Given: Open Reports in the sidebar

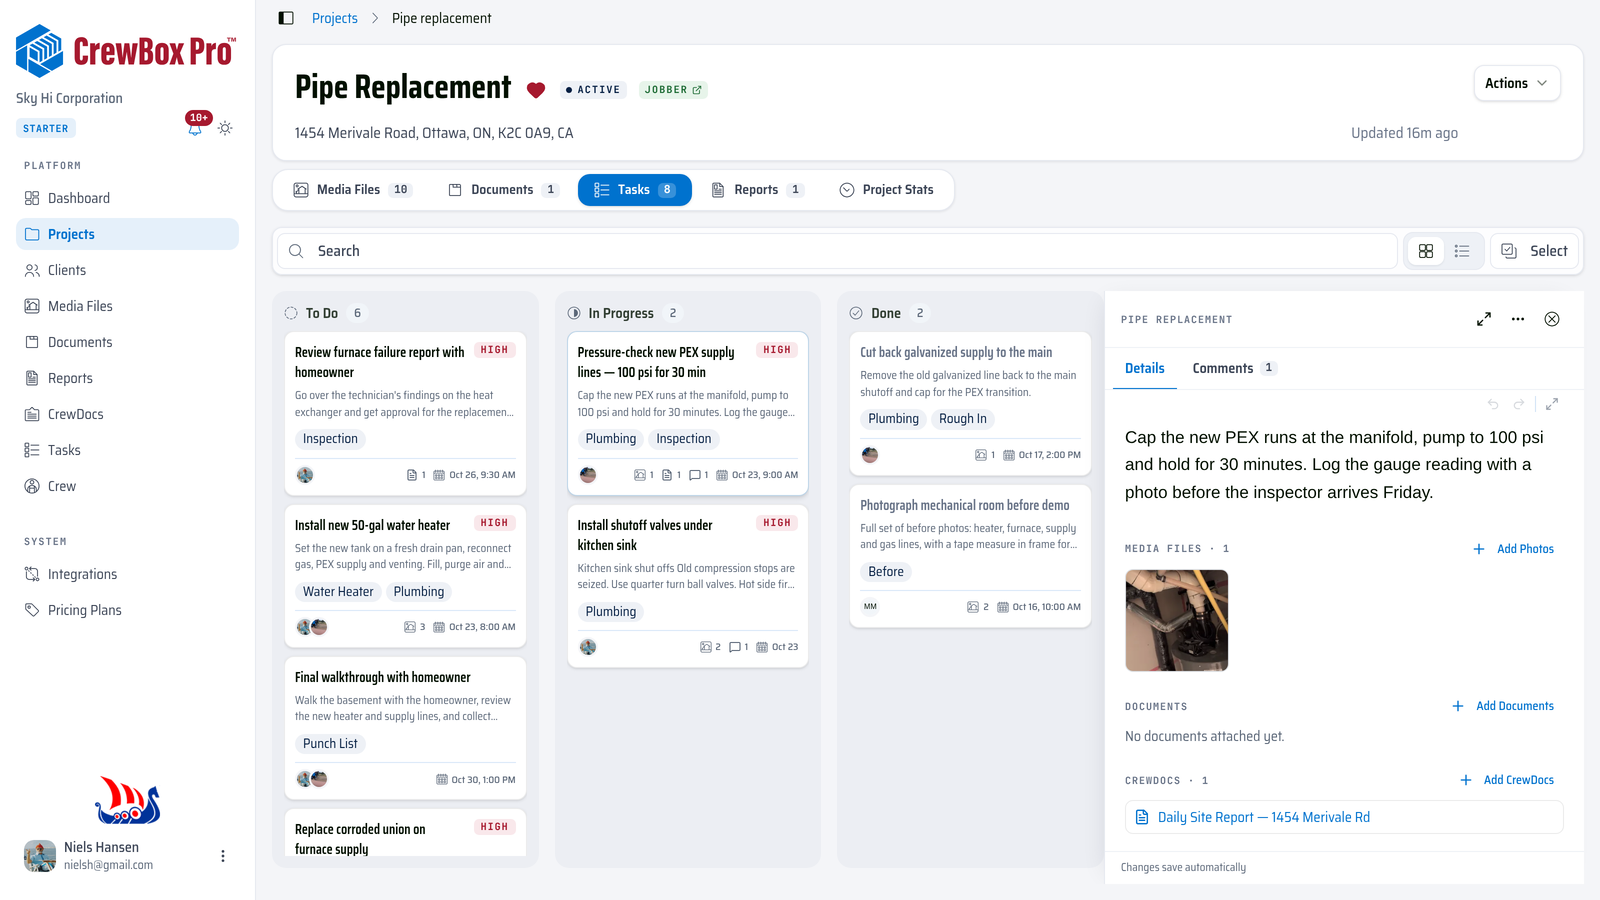Looking at the screenshot, I should point(127,378).
